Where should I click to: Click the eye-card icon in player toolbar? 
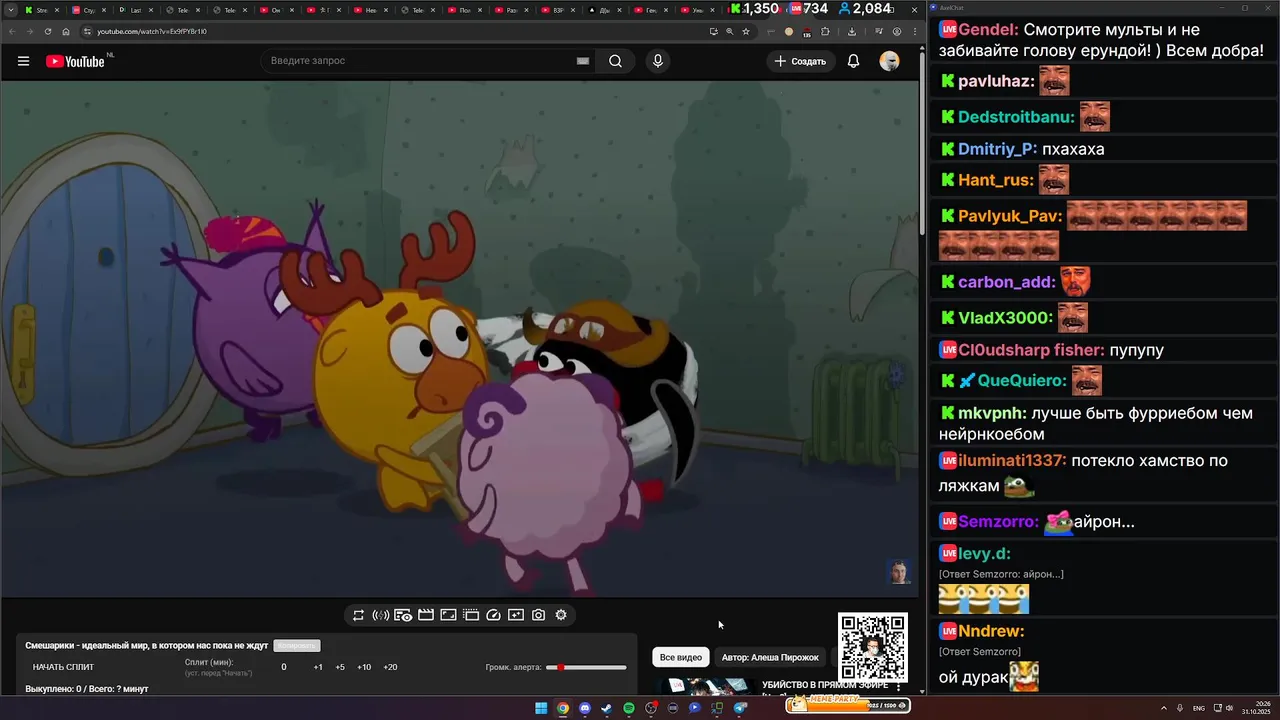tap(403, 615)
